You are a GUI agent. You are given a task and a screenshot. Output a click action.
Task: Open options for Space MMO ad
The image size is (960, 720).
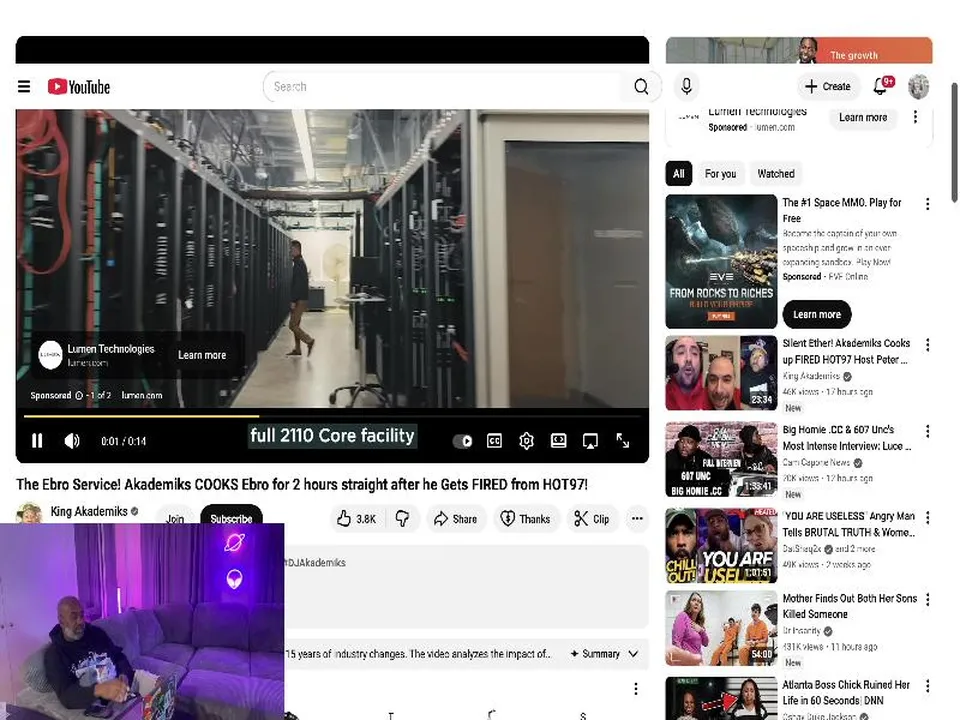pos(928,204)
